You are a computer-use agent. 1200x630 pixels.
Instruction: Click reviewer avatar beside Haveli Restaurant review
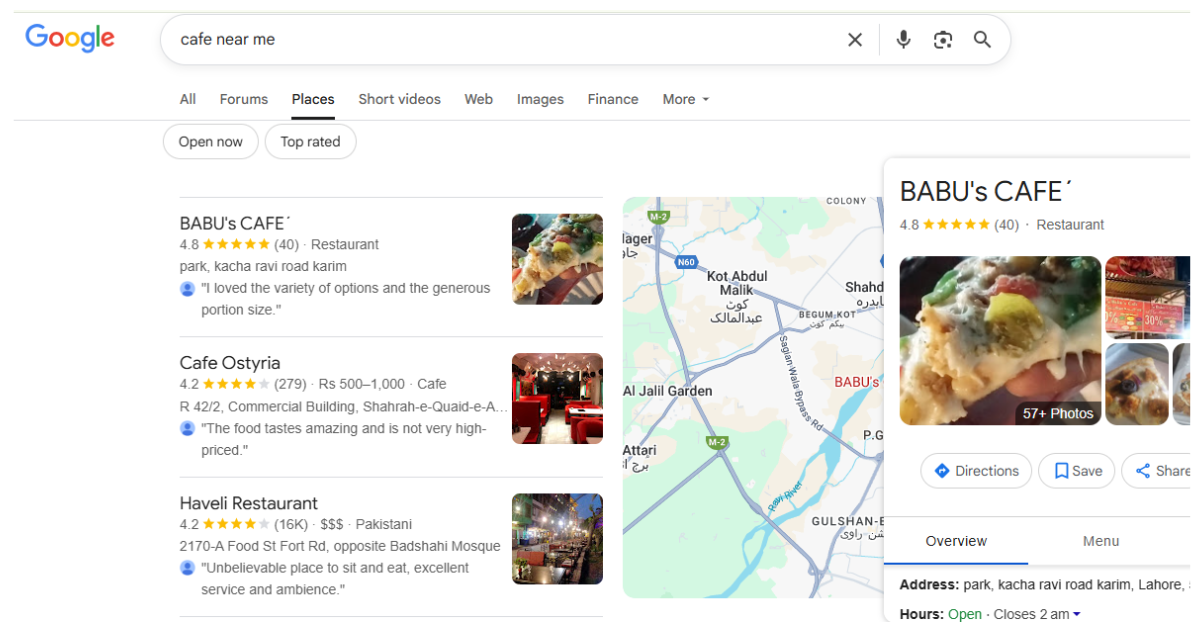pos(187,568)
